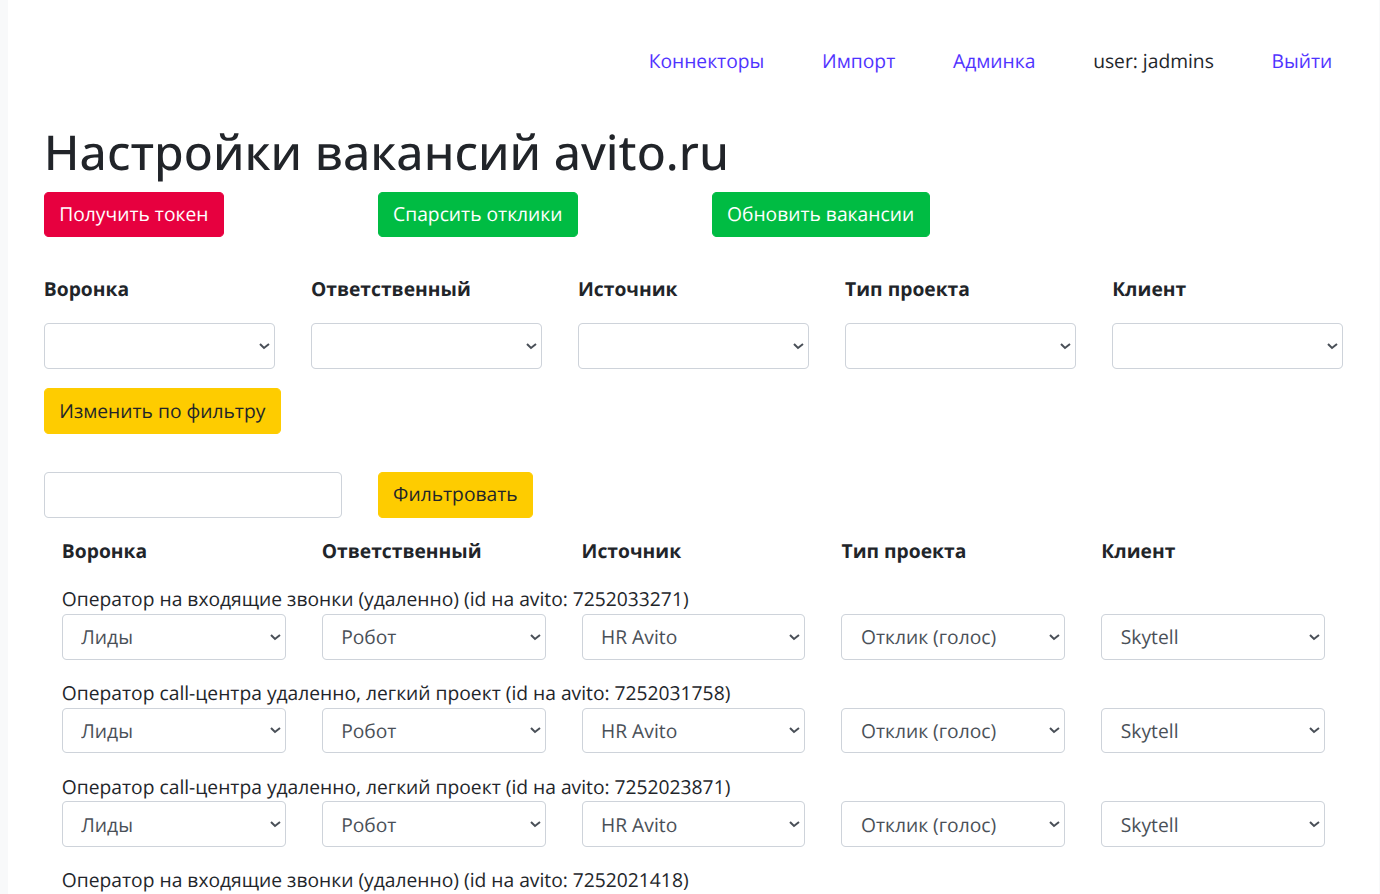This screenshot has width=1380, height=894.
Task: Open the Skytell dropdown for vacancy 7252023871
Action: coord(1213,825)
